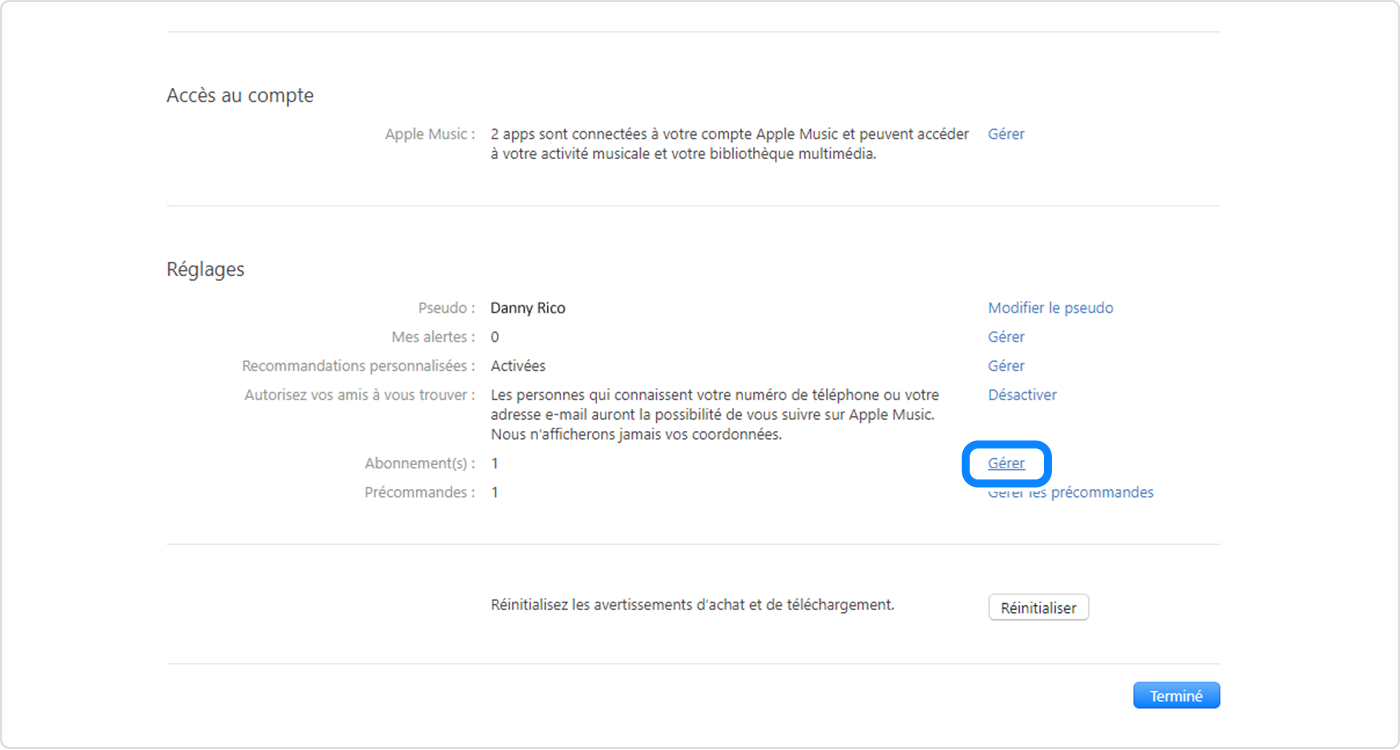Open Modifier le pseudo to change nickname

1050,307
